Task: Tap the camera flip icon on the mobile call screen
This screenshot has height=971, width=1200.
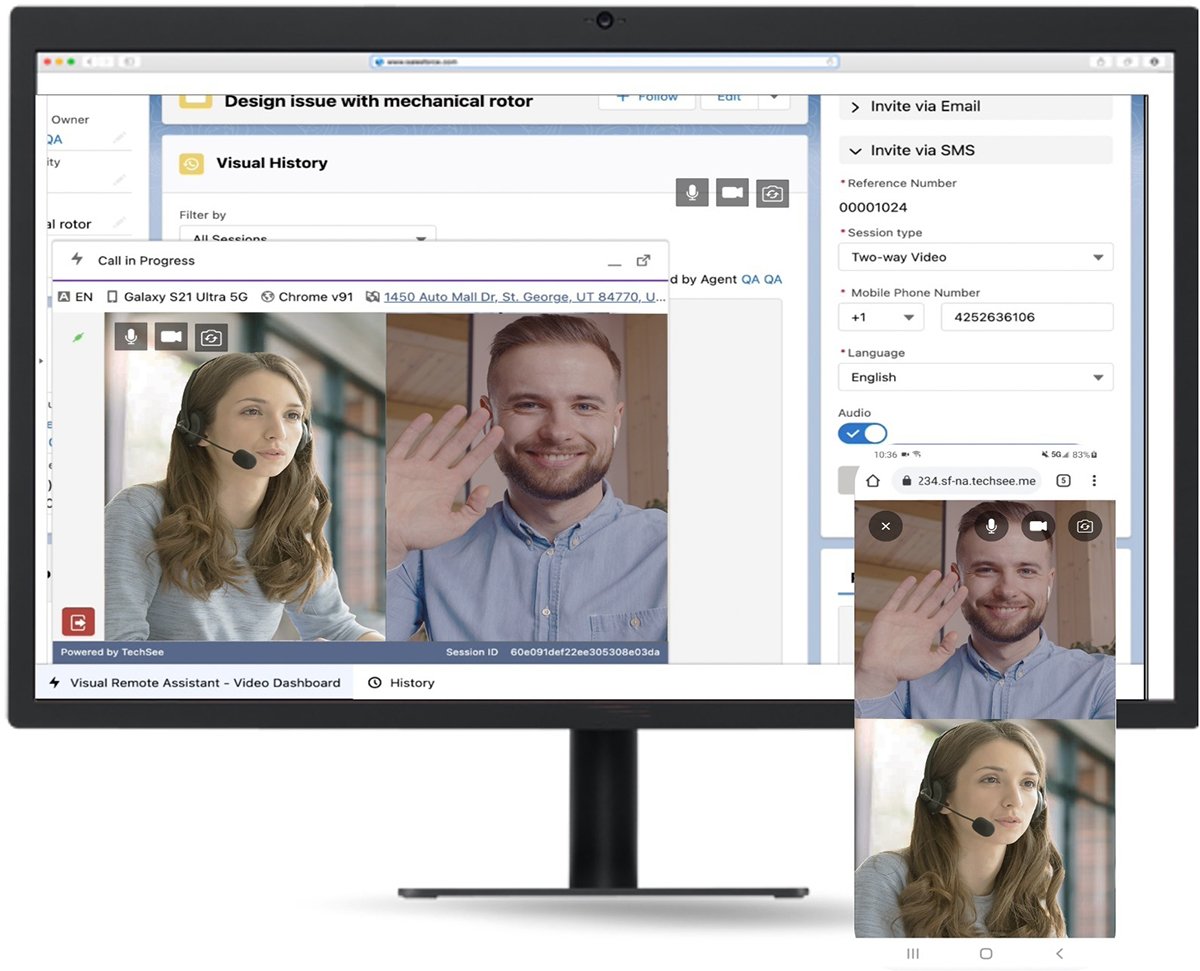Action: pos(1085,525)
